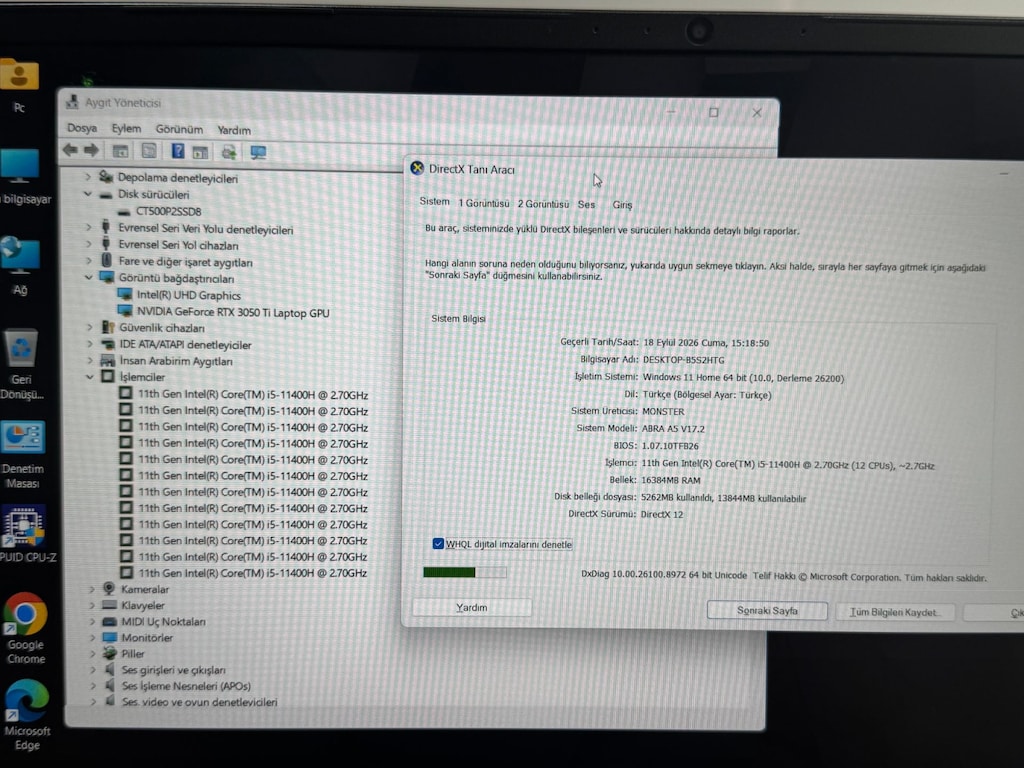Select Ses İşleme Nesneleri (APOs) item
1024x768 pixels.
[x=186, y=686]
